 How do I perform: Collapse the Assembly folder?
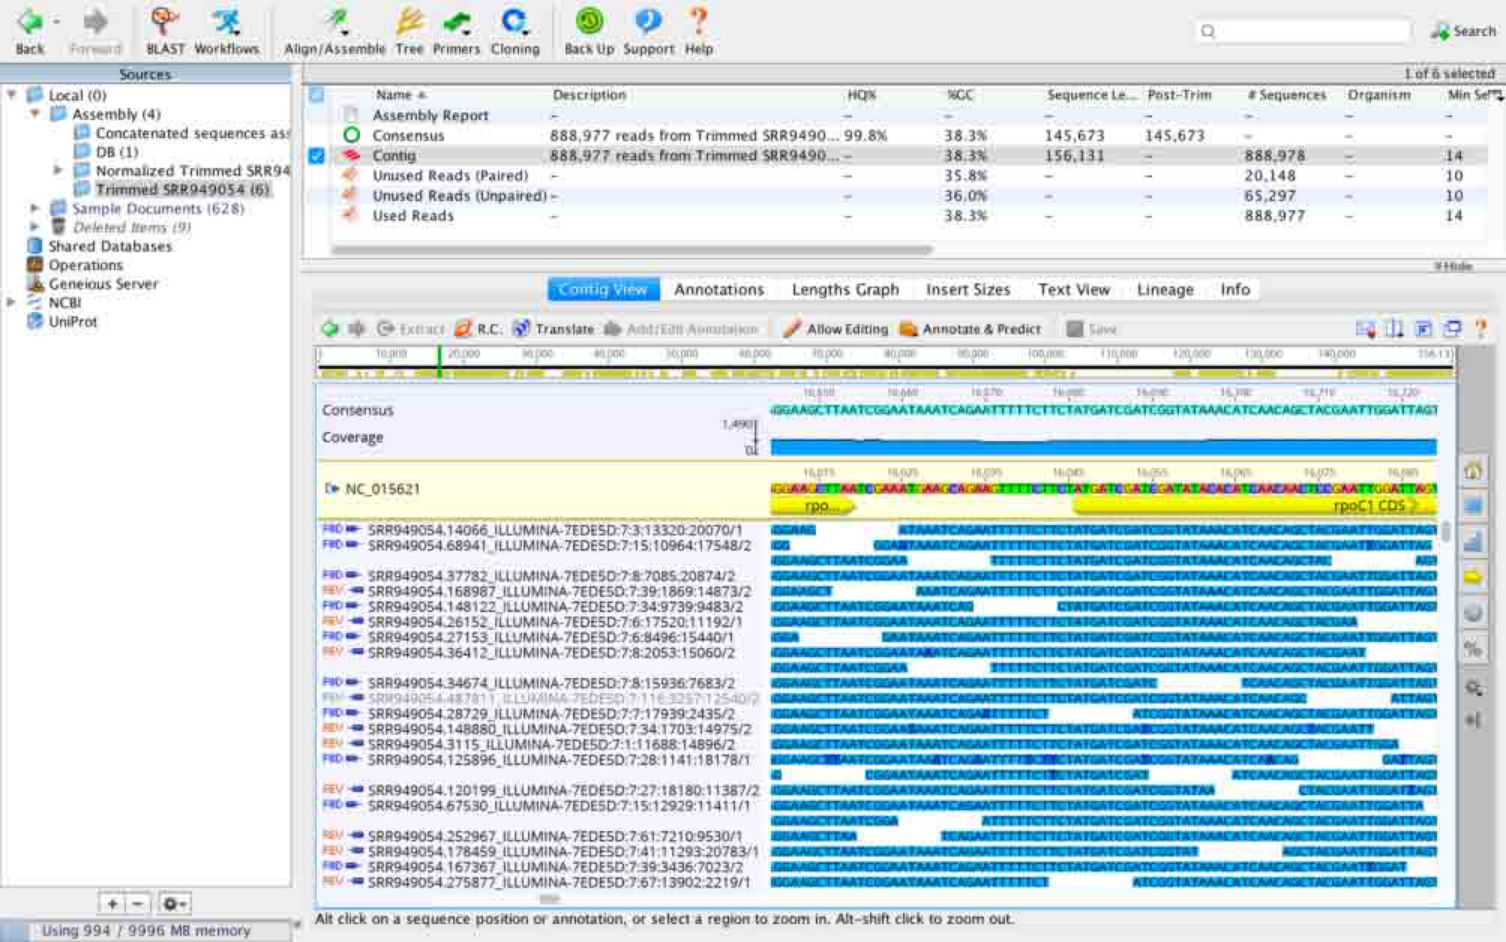pos(35,114)
